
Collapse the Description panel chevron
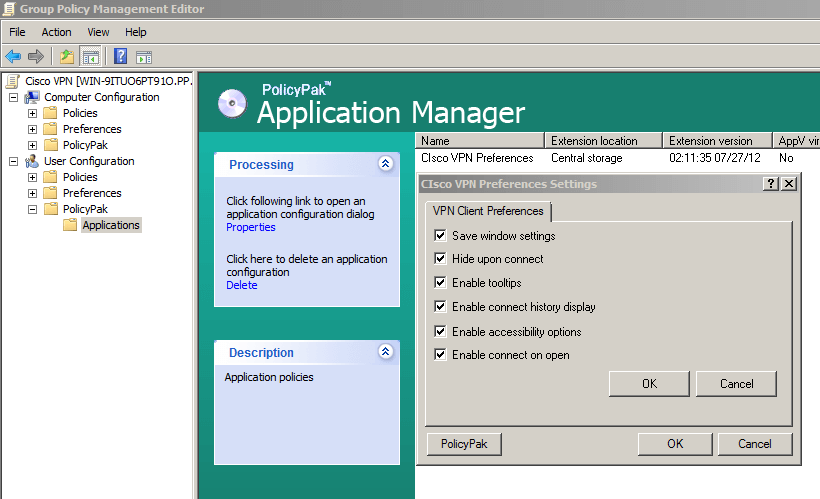(385, 351)
